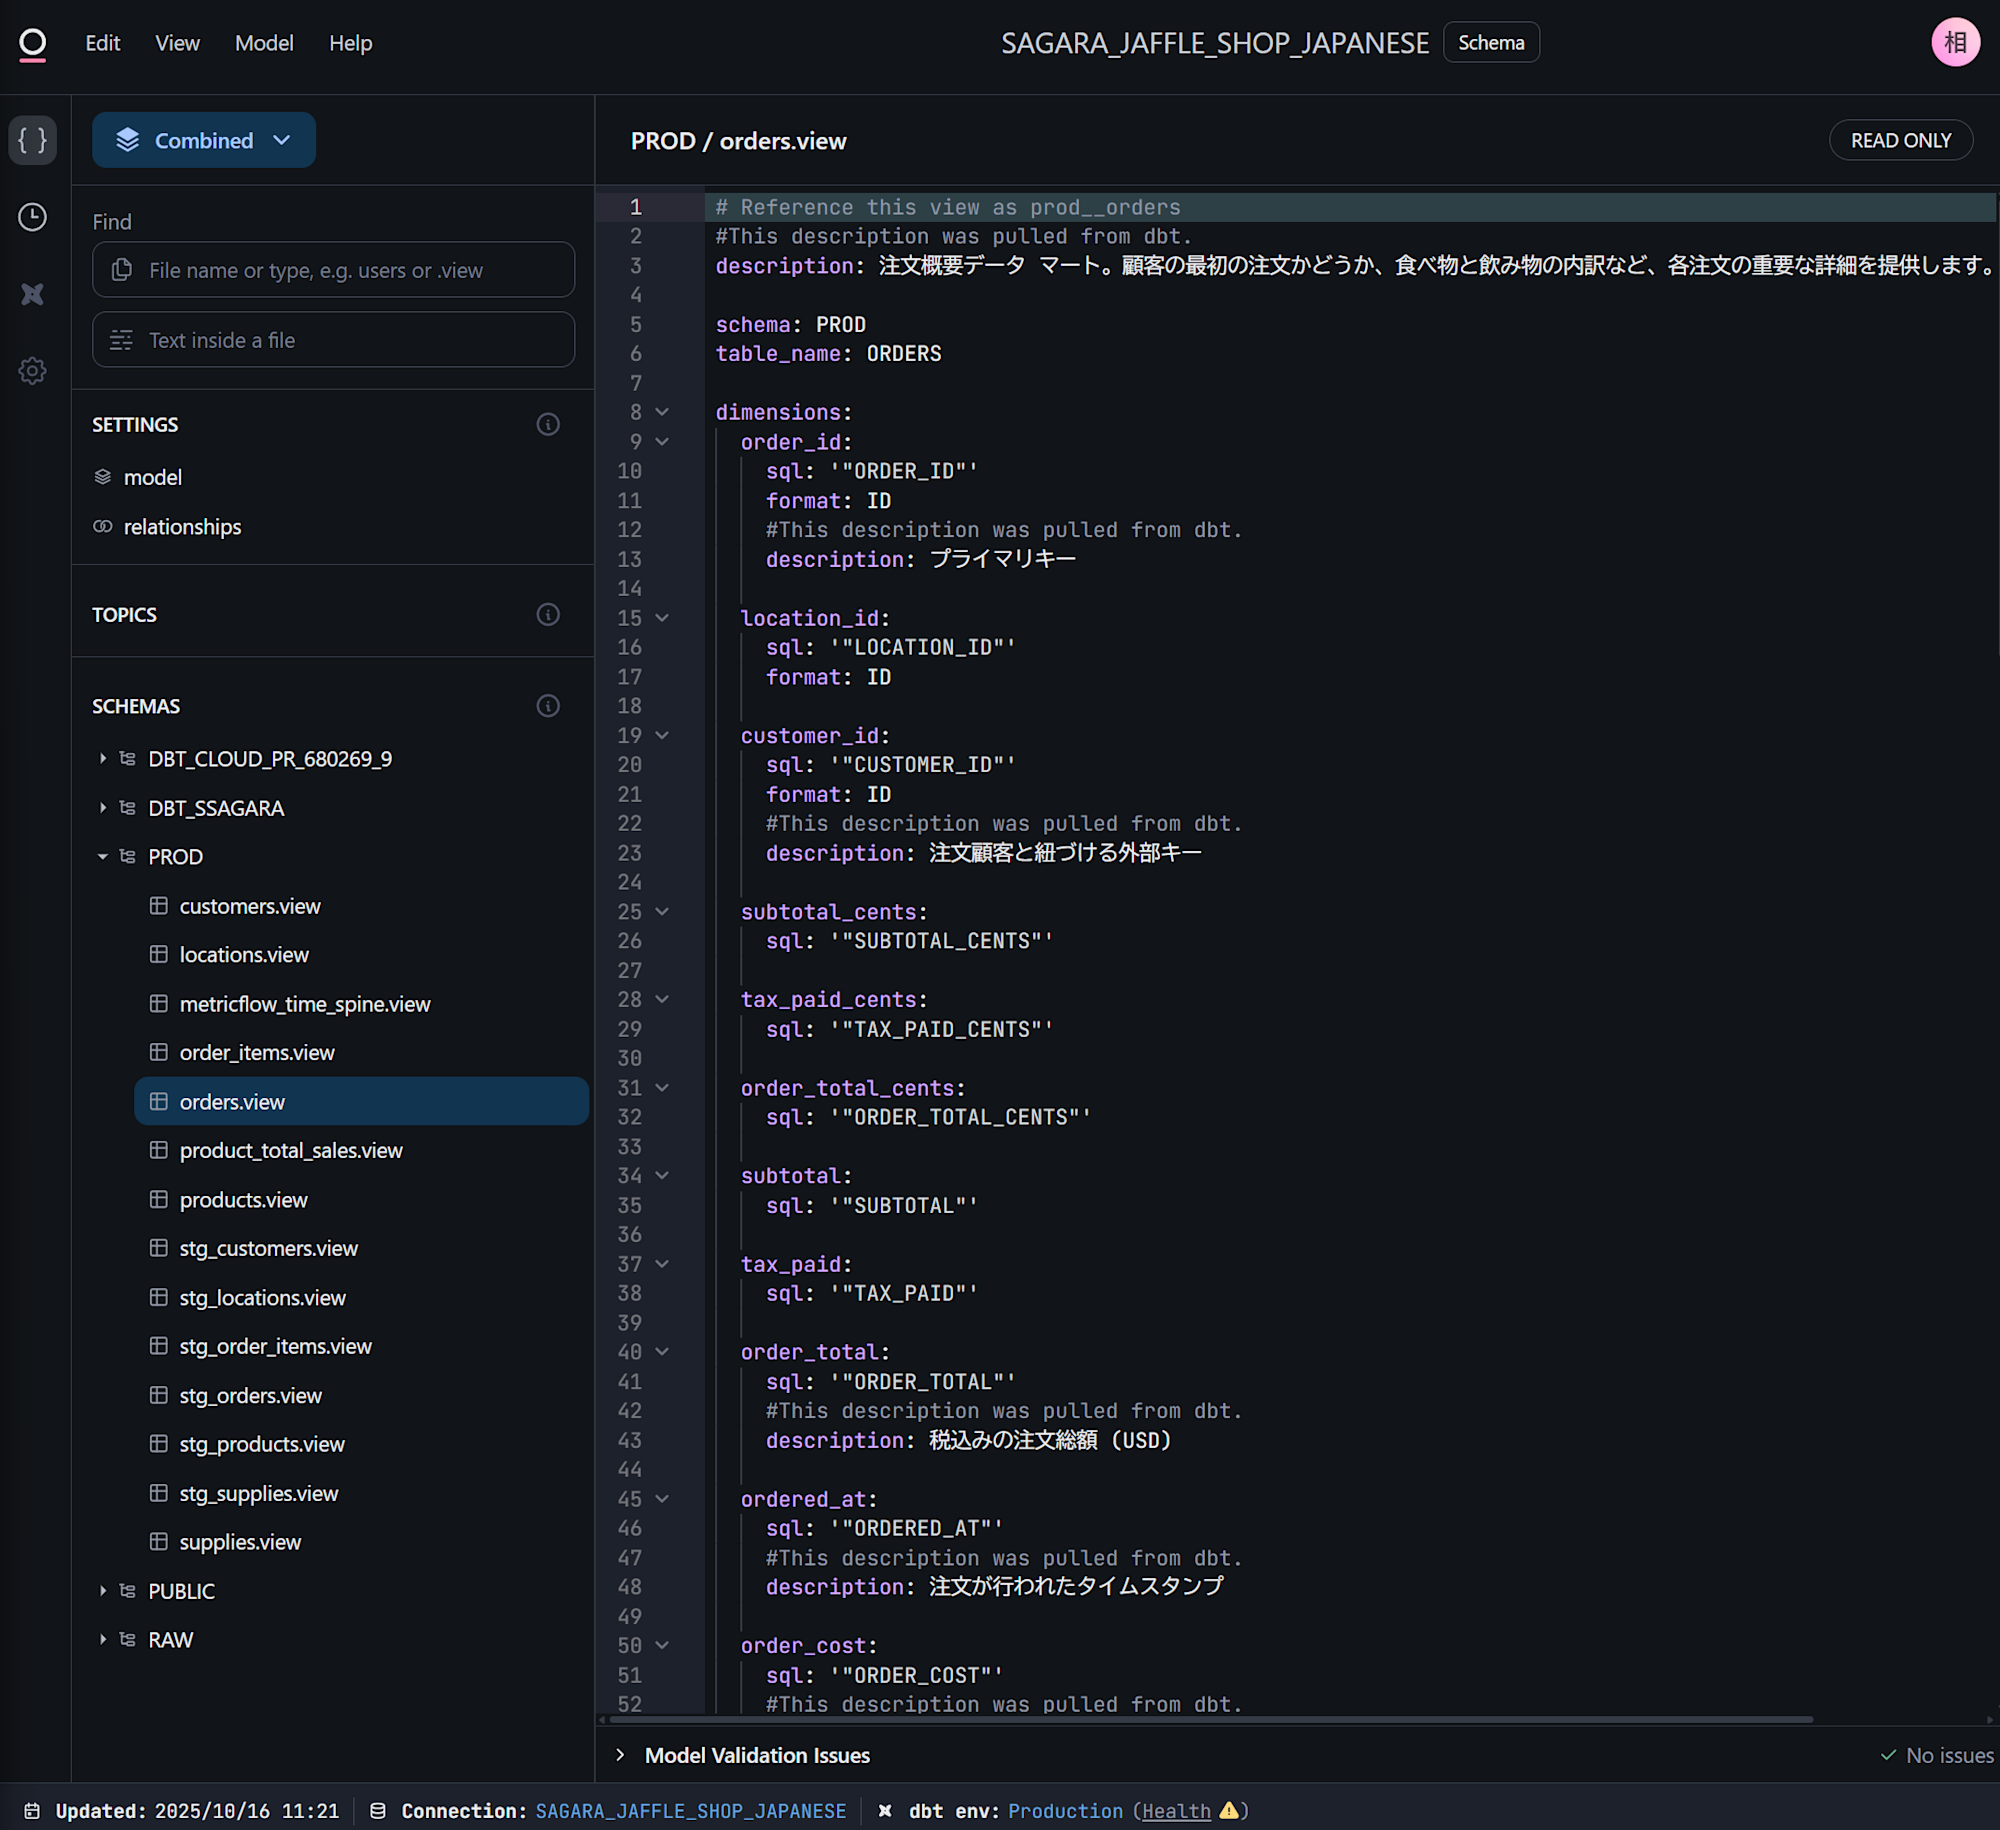Click the info icon next to SETTINGS
This screenshot has width=2000, height=1830.
tap(547, 424)
